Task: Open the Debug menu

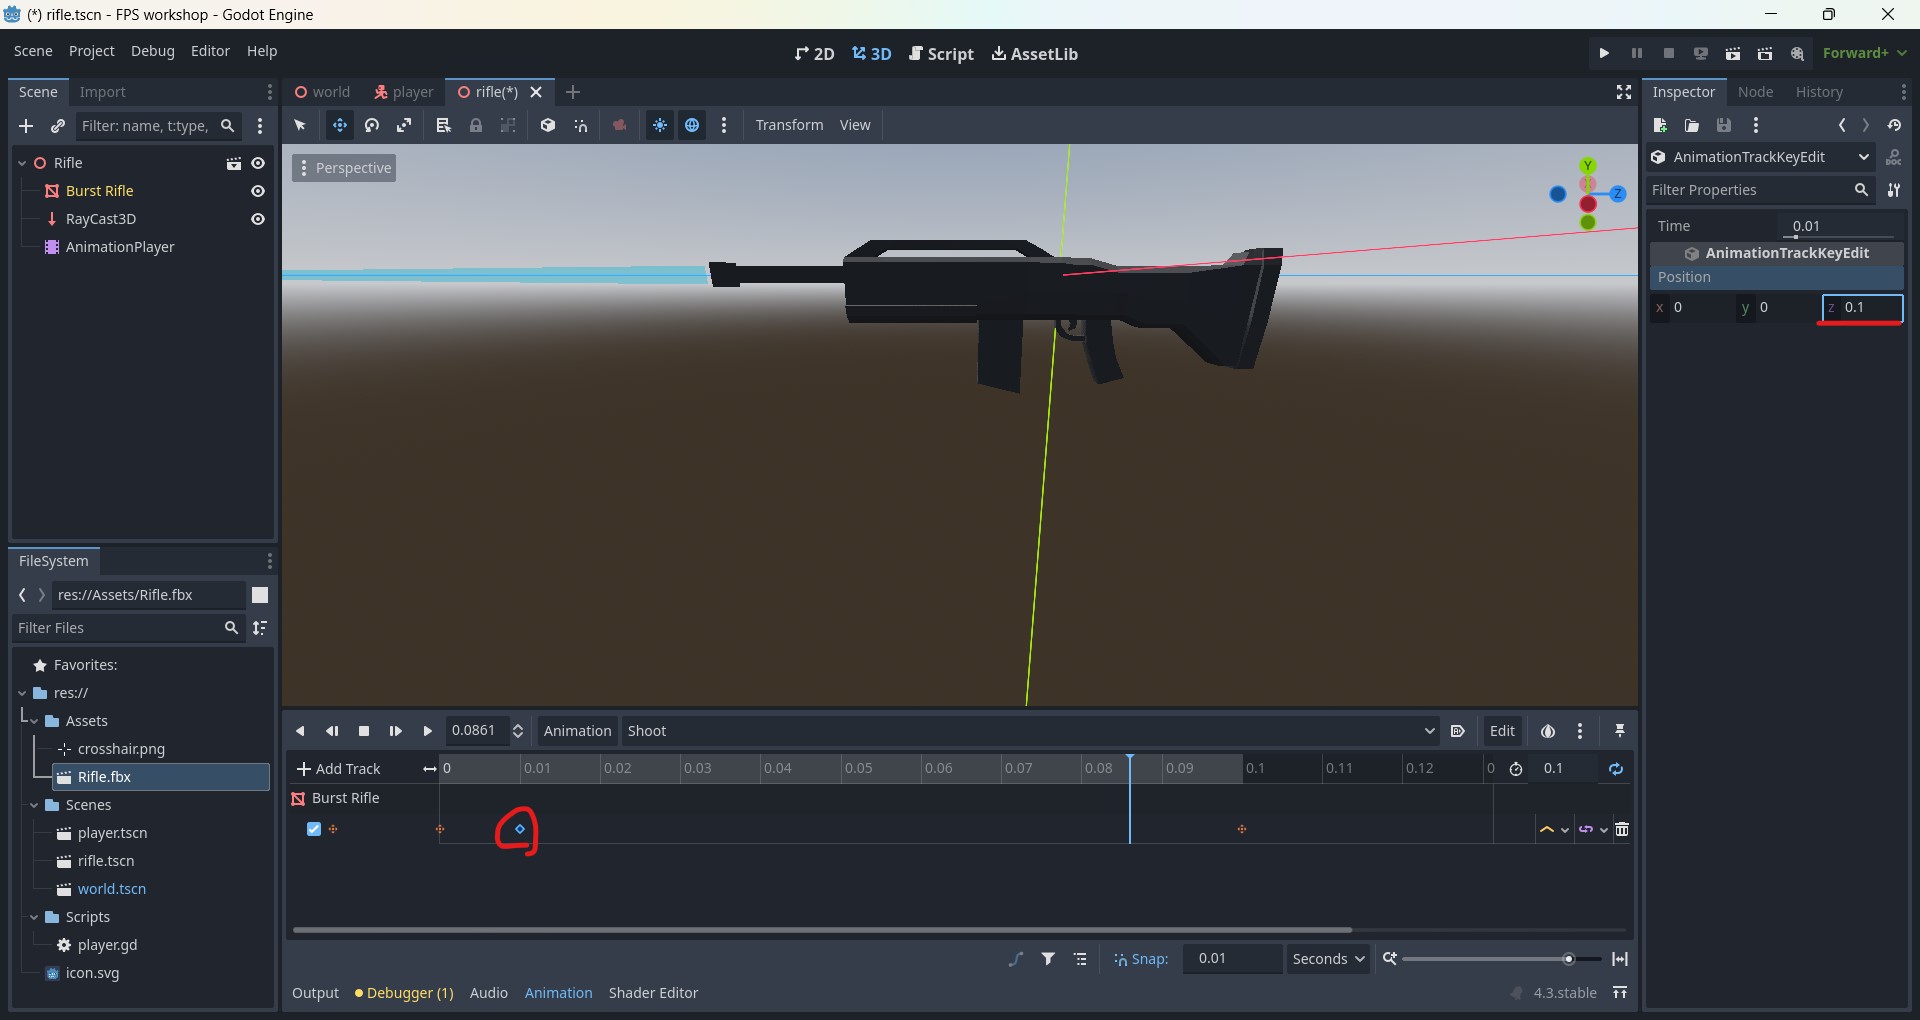Action: pyautogui.click(x=152, y=51)
